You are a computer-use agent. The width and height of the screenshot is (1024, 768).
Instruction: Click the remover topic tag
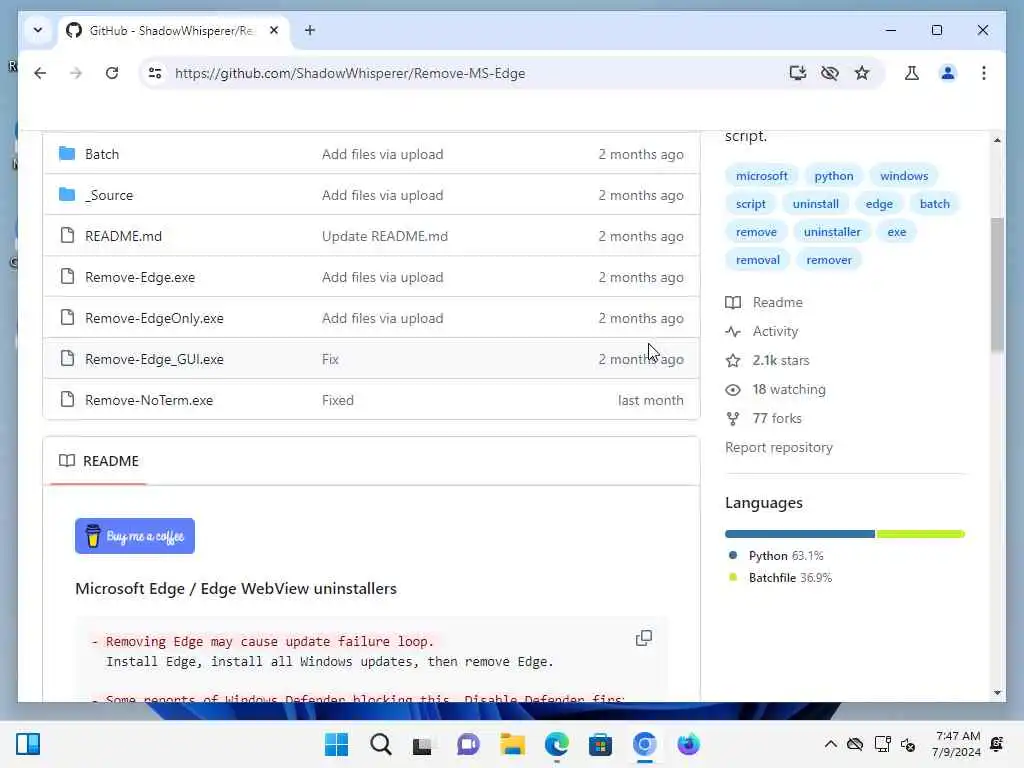click(829, 260)
